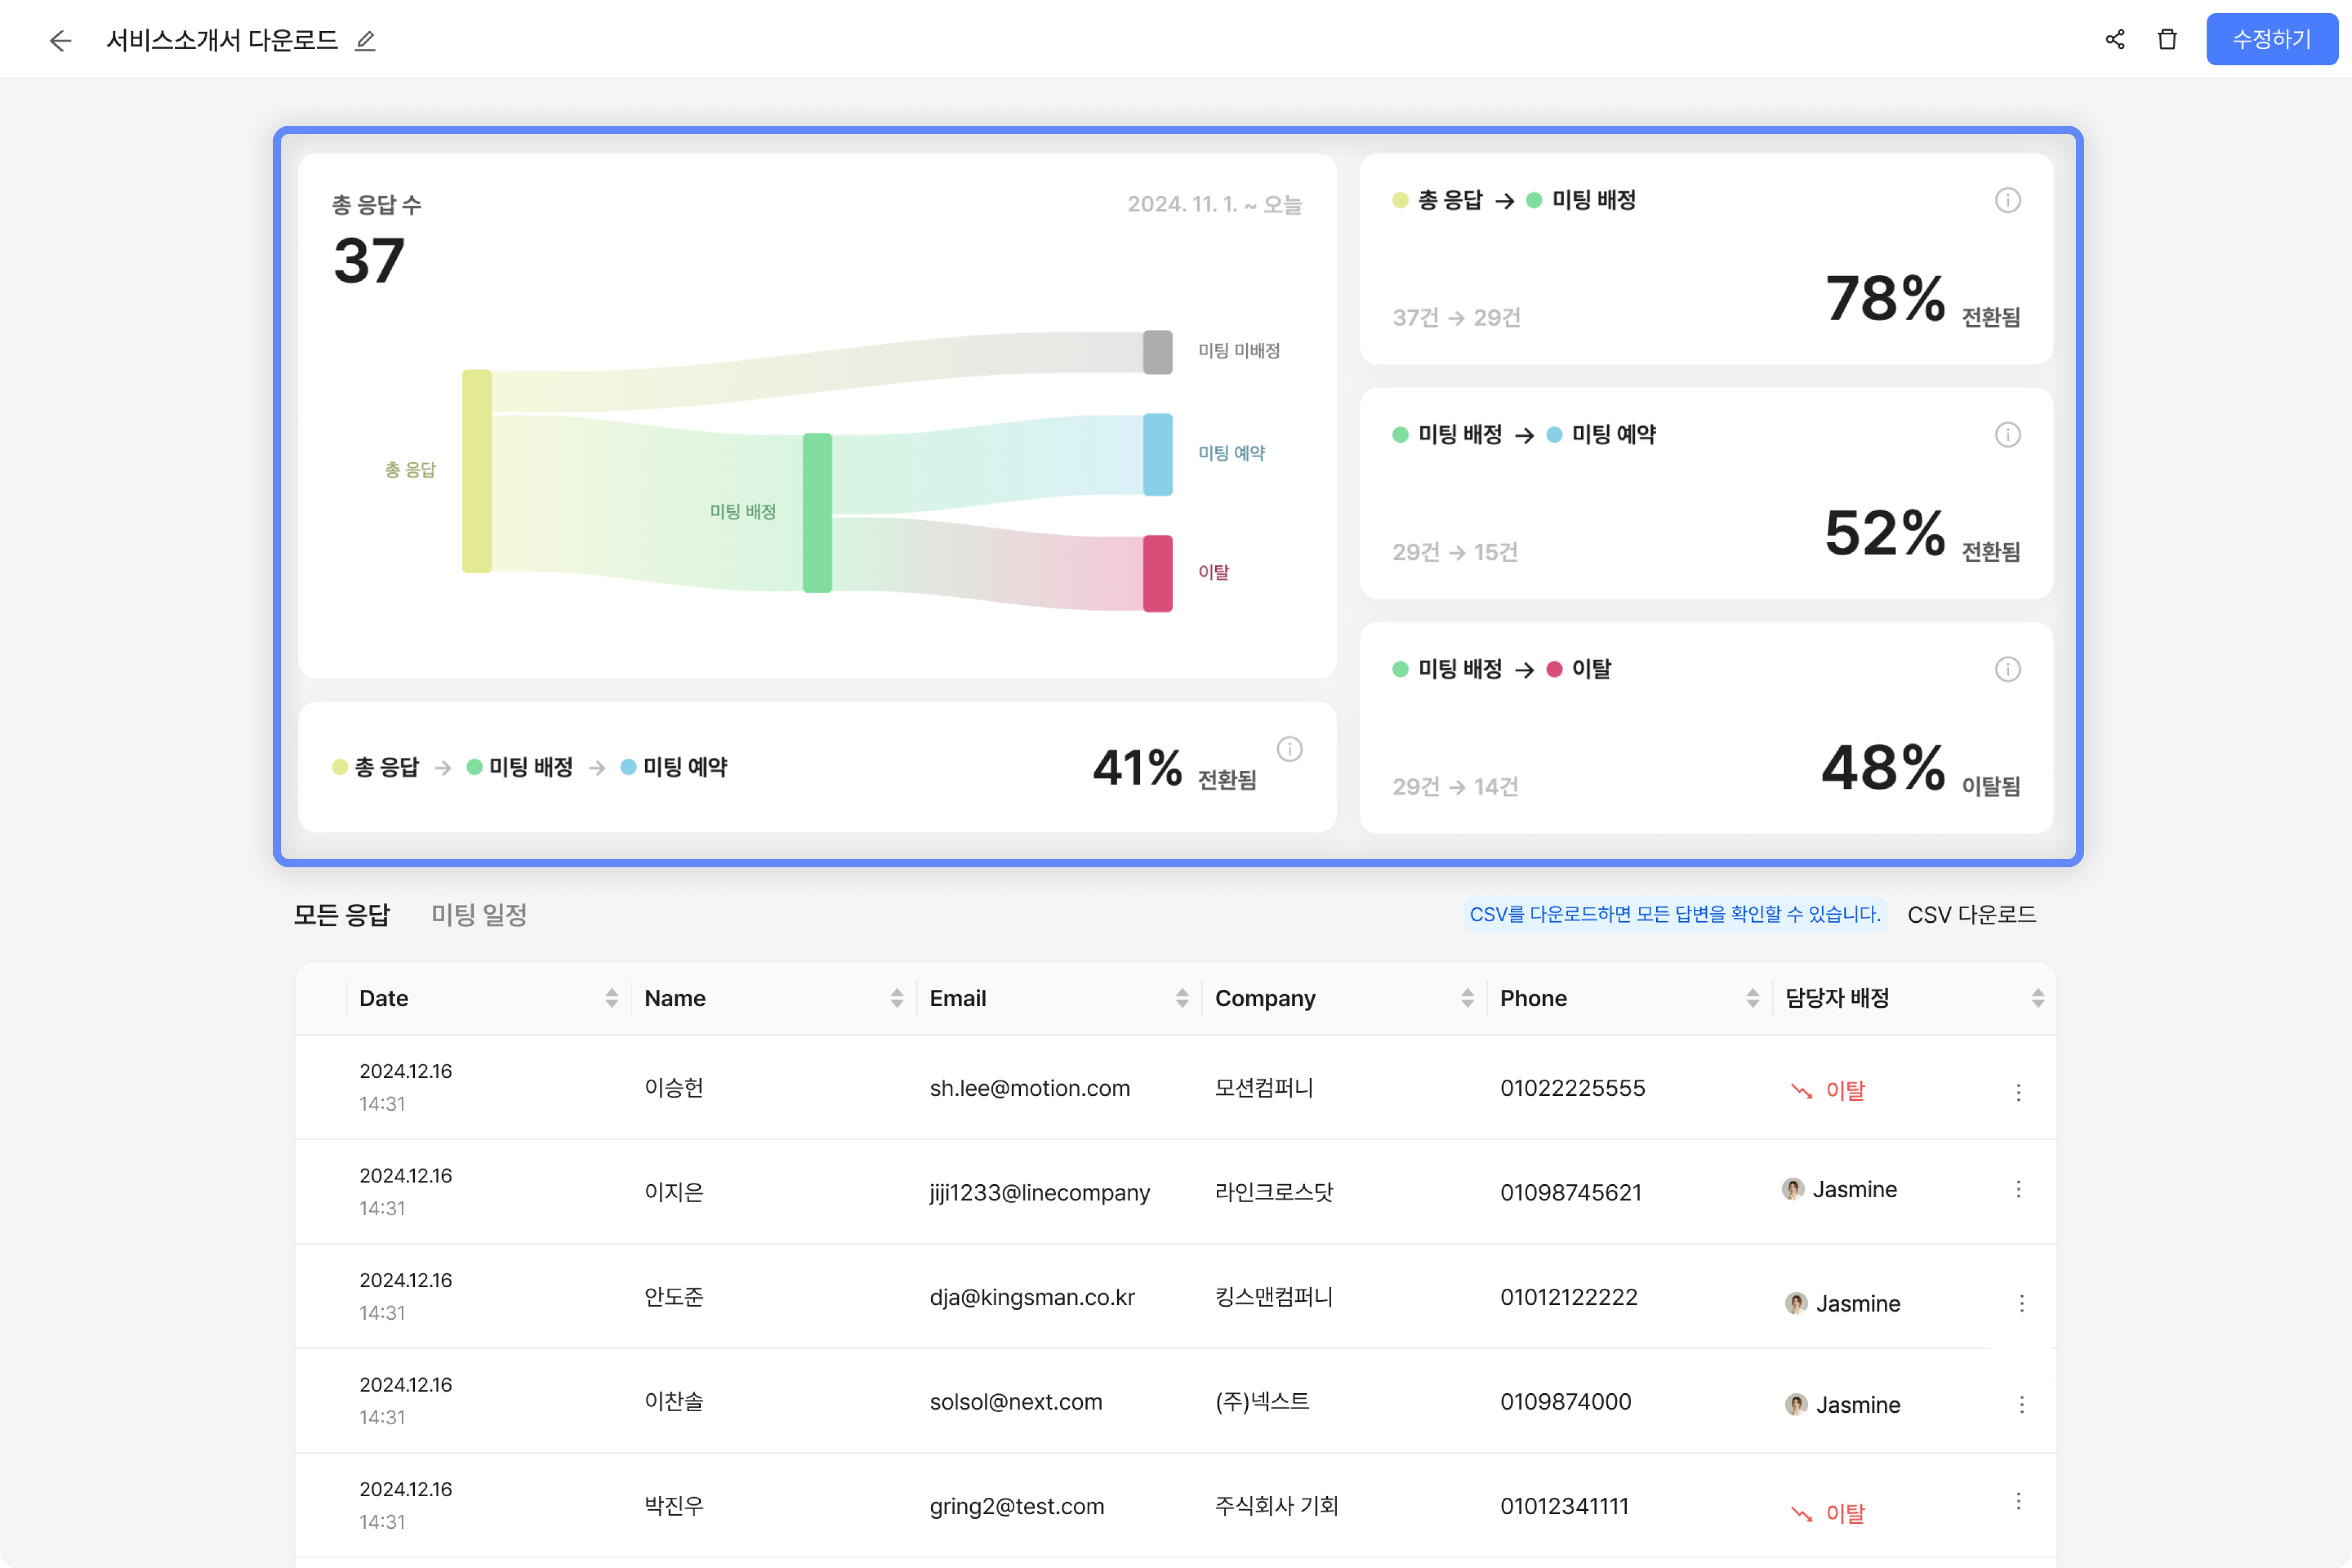Open info icon beside 41% 전환됨
The image size is (2352, 1568).
(1289, 749)
